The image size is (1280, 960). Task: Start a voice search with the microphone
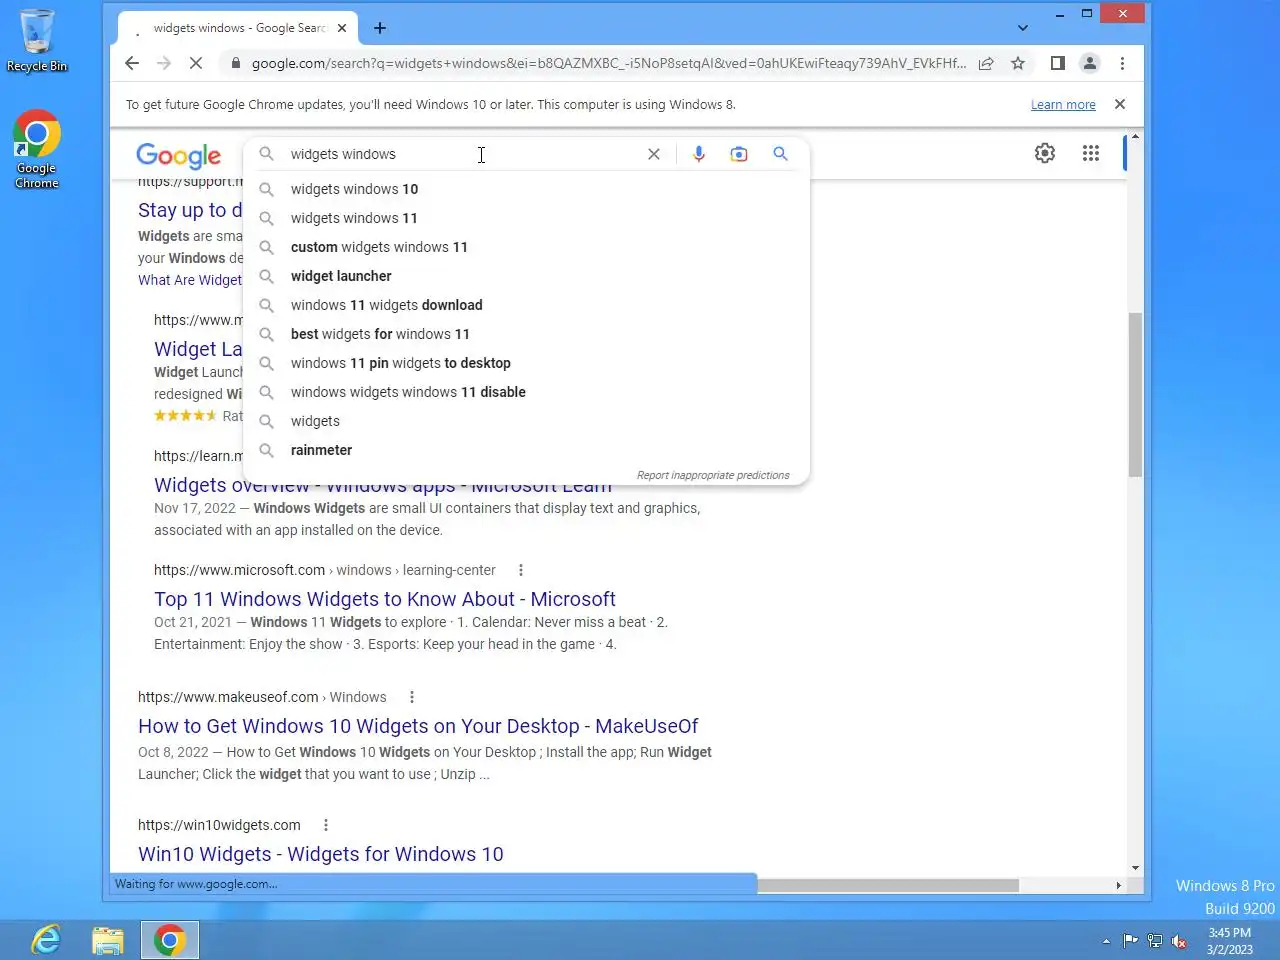pyautogui.click(x=699, y=154)
